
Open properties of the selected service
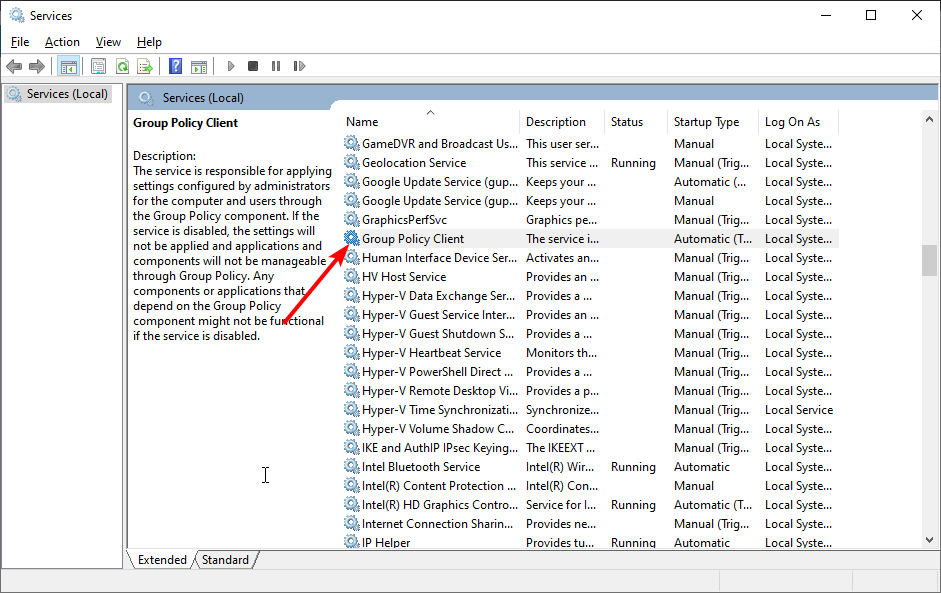[x=98, y=65]
